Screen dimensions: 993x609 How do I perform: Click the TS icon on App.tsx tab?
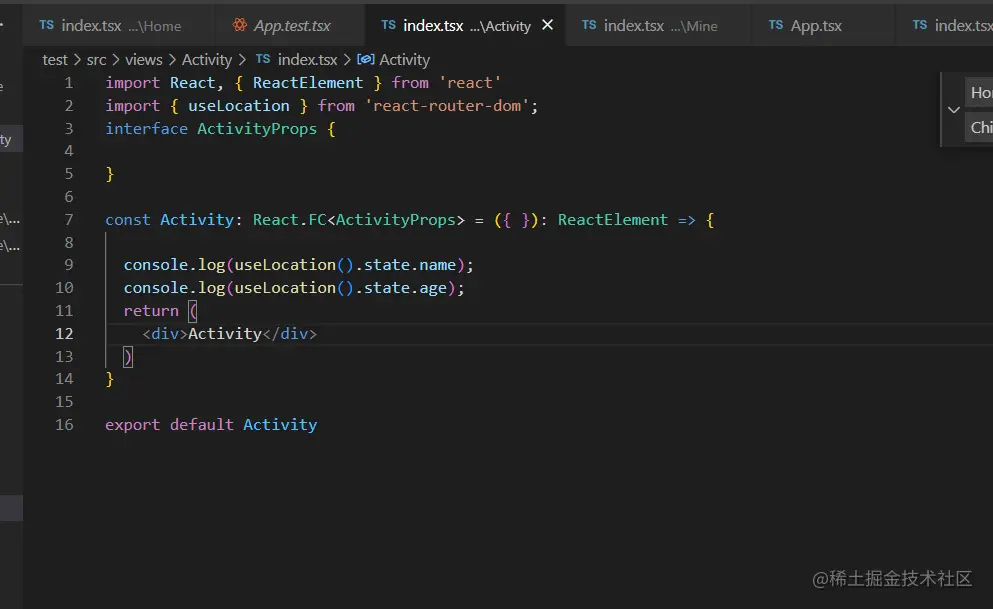click(776, 25)
